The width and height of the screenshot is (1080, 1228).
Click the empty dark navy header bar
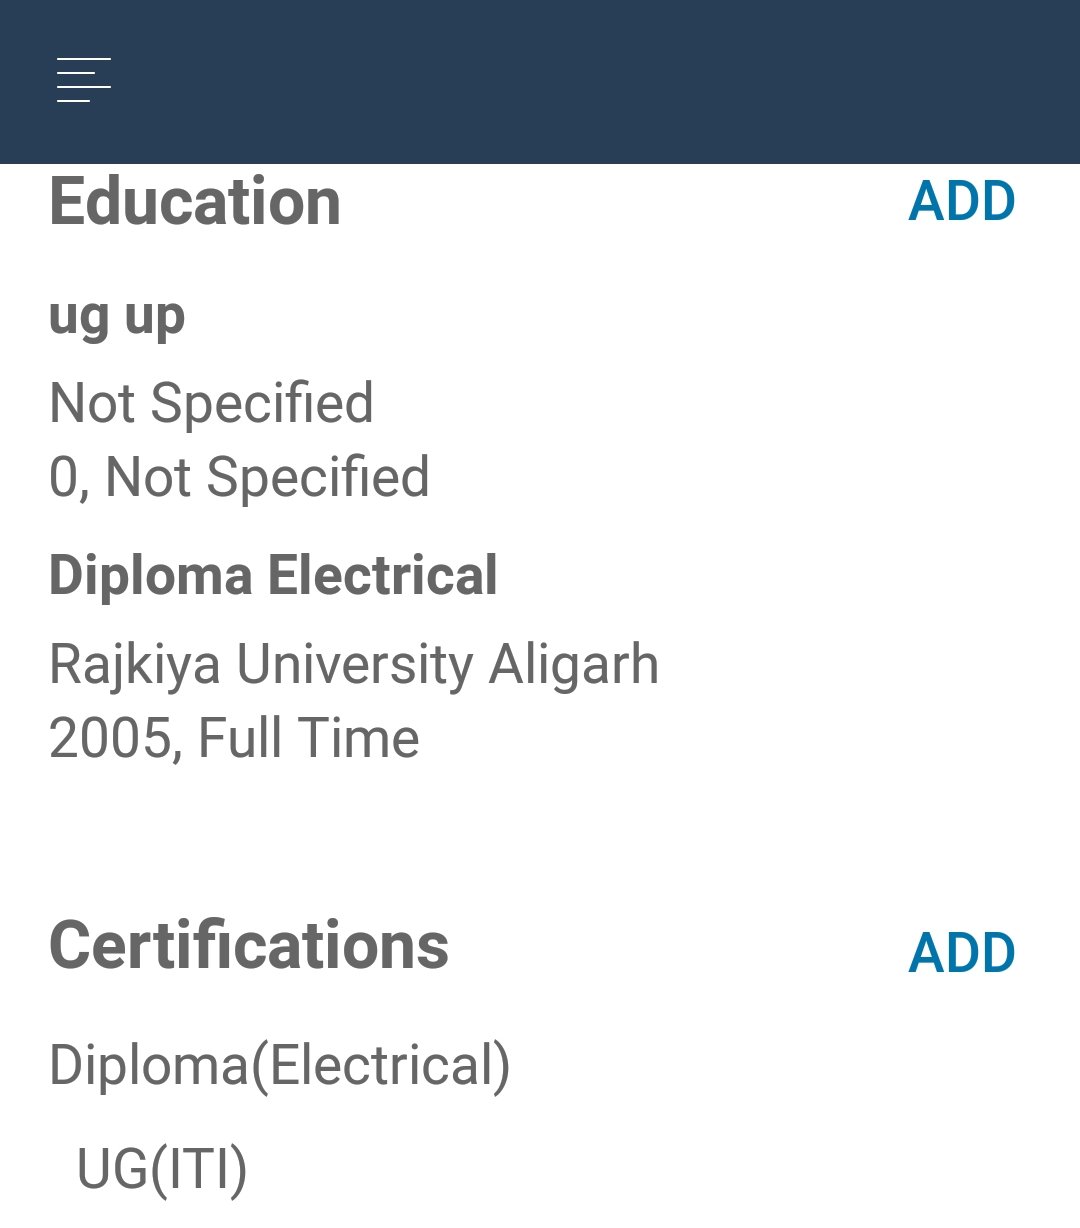pyautogui.click(x=600, y=80)
